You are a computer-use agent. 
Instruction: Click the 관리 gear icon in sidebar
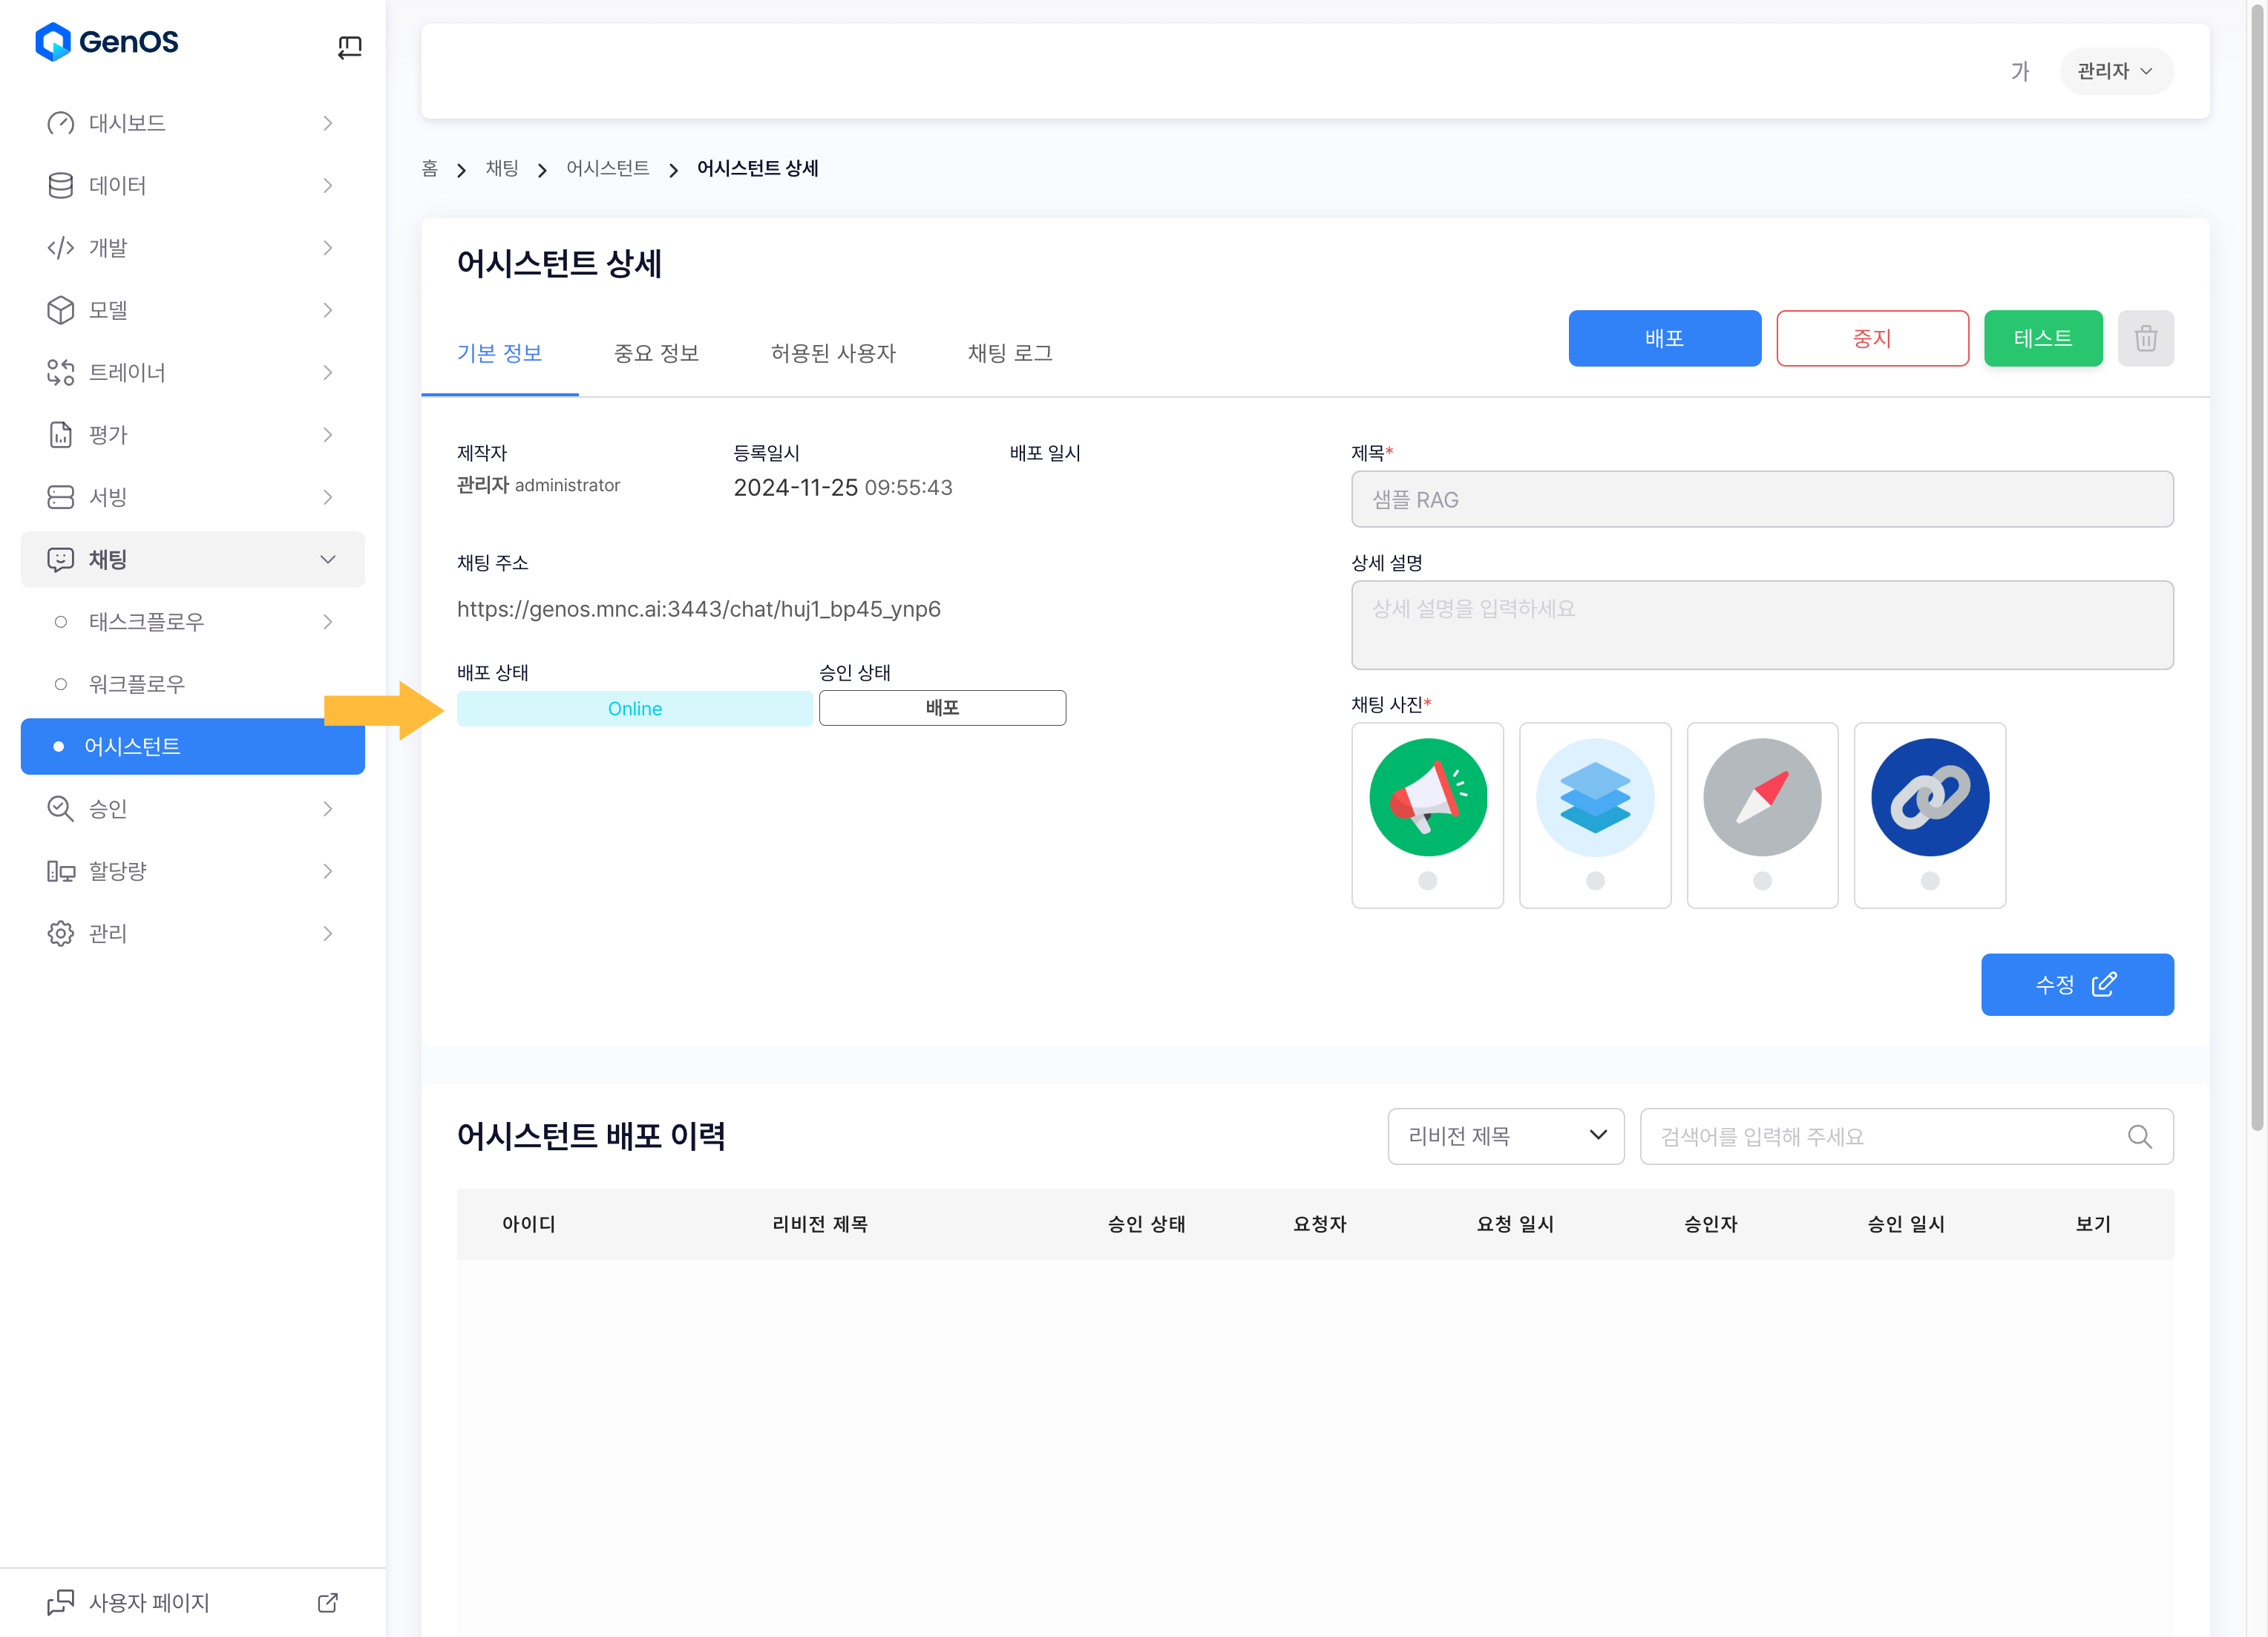[x=61, y=933]
